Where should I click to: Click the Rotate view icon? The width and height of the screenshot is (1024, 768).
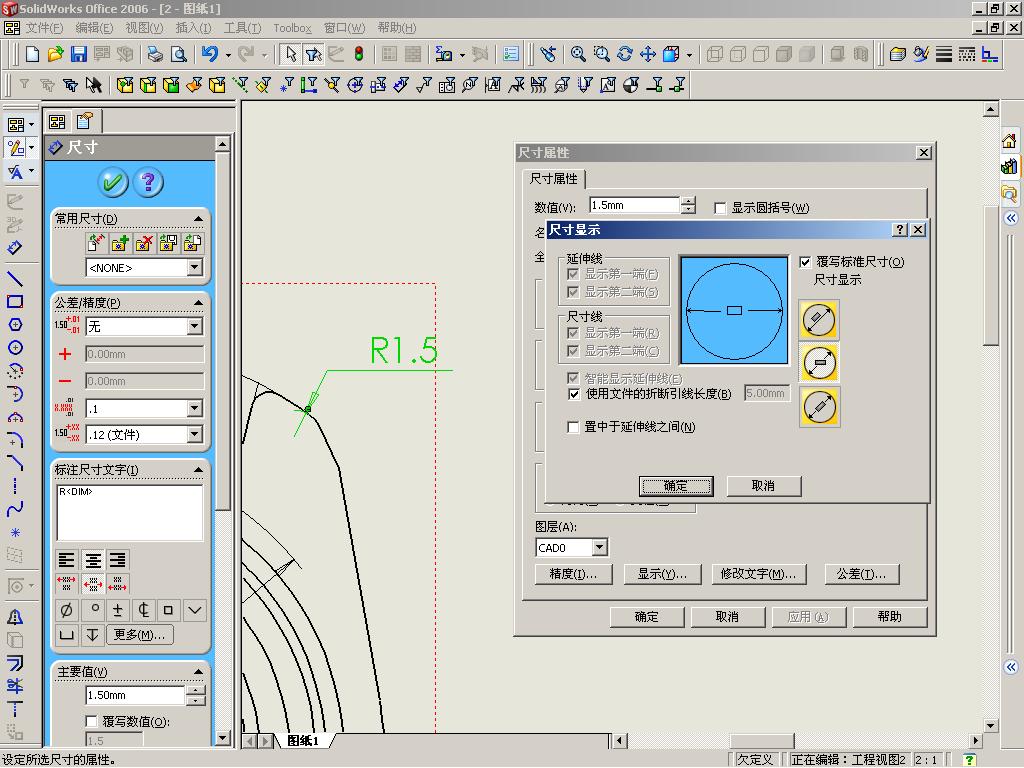(624, 54)
